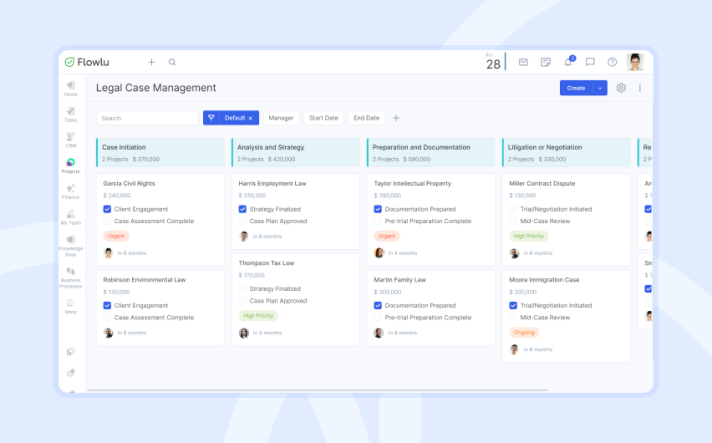Click the High Priority tag on Miller Contract Dispute
712x443 pixels.
(529, 236)
